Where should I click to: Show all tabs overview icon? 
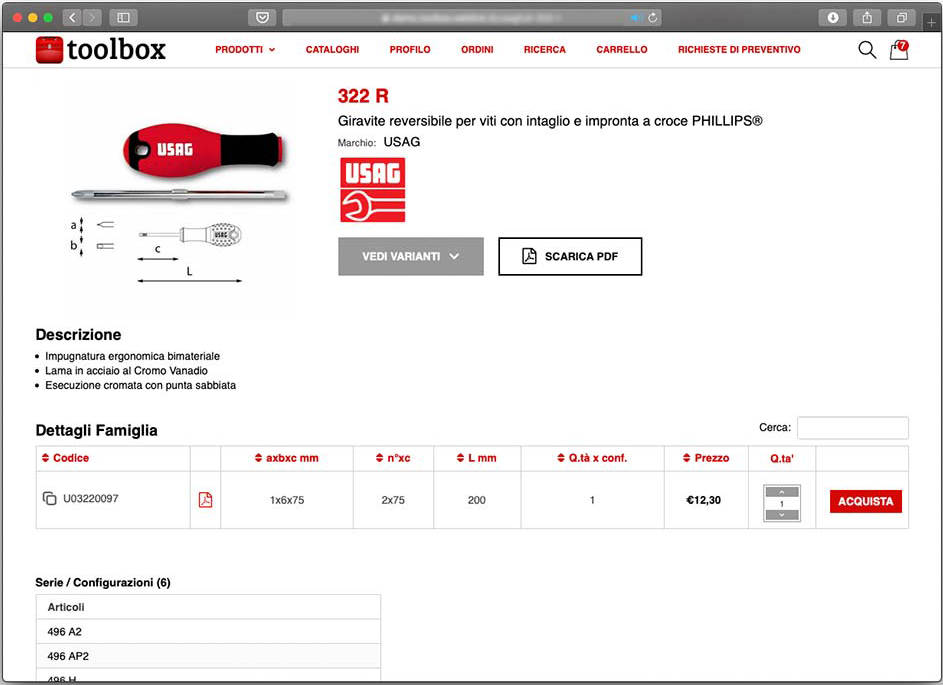902,17
